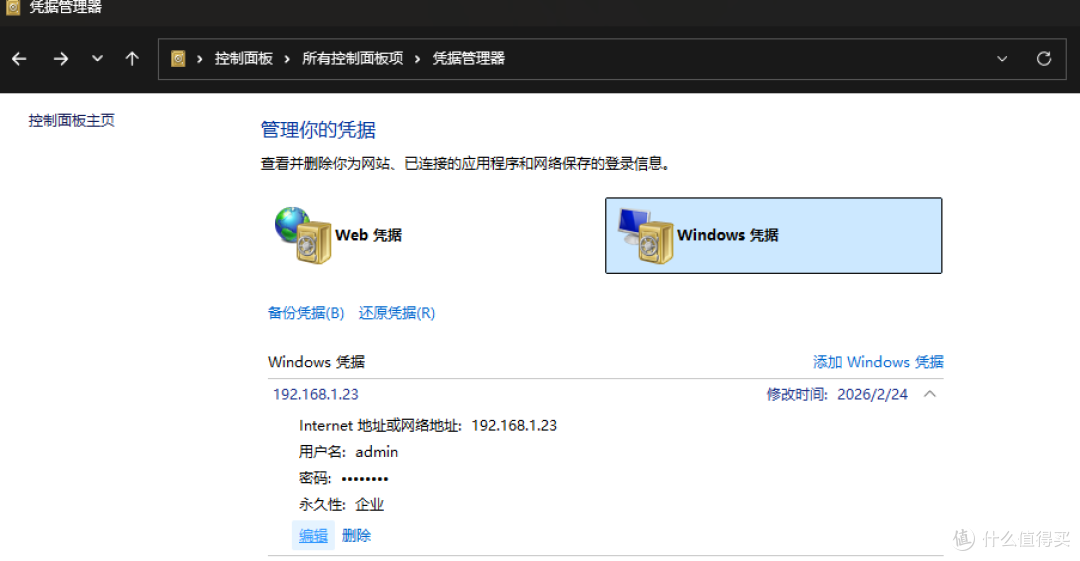Open recent locations dropdown chevron
Viewport: 1080px width, 561px height.
tap(97, 59)
